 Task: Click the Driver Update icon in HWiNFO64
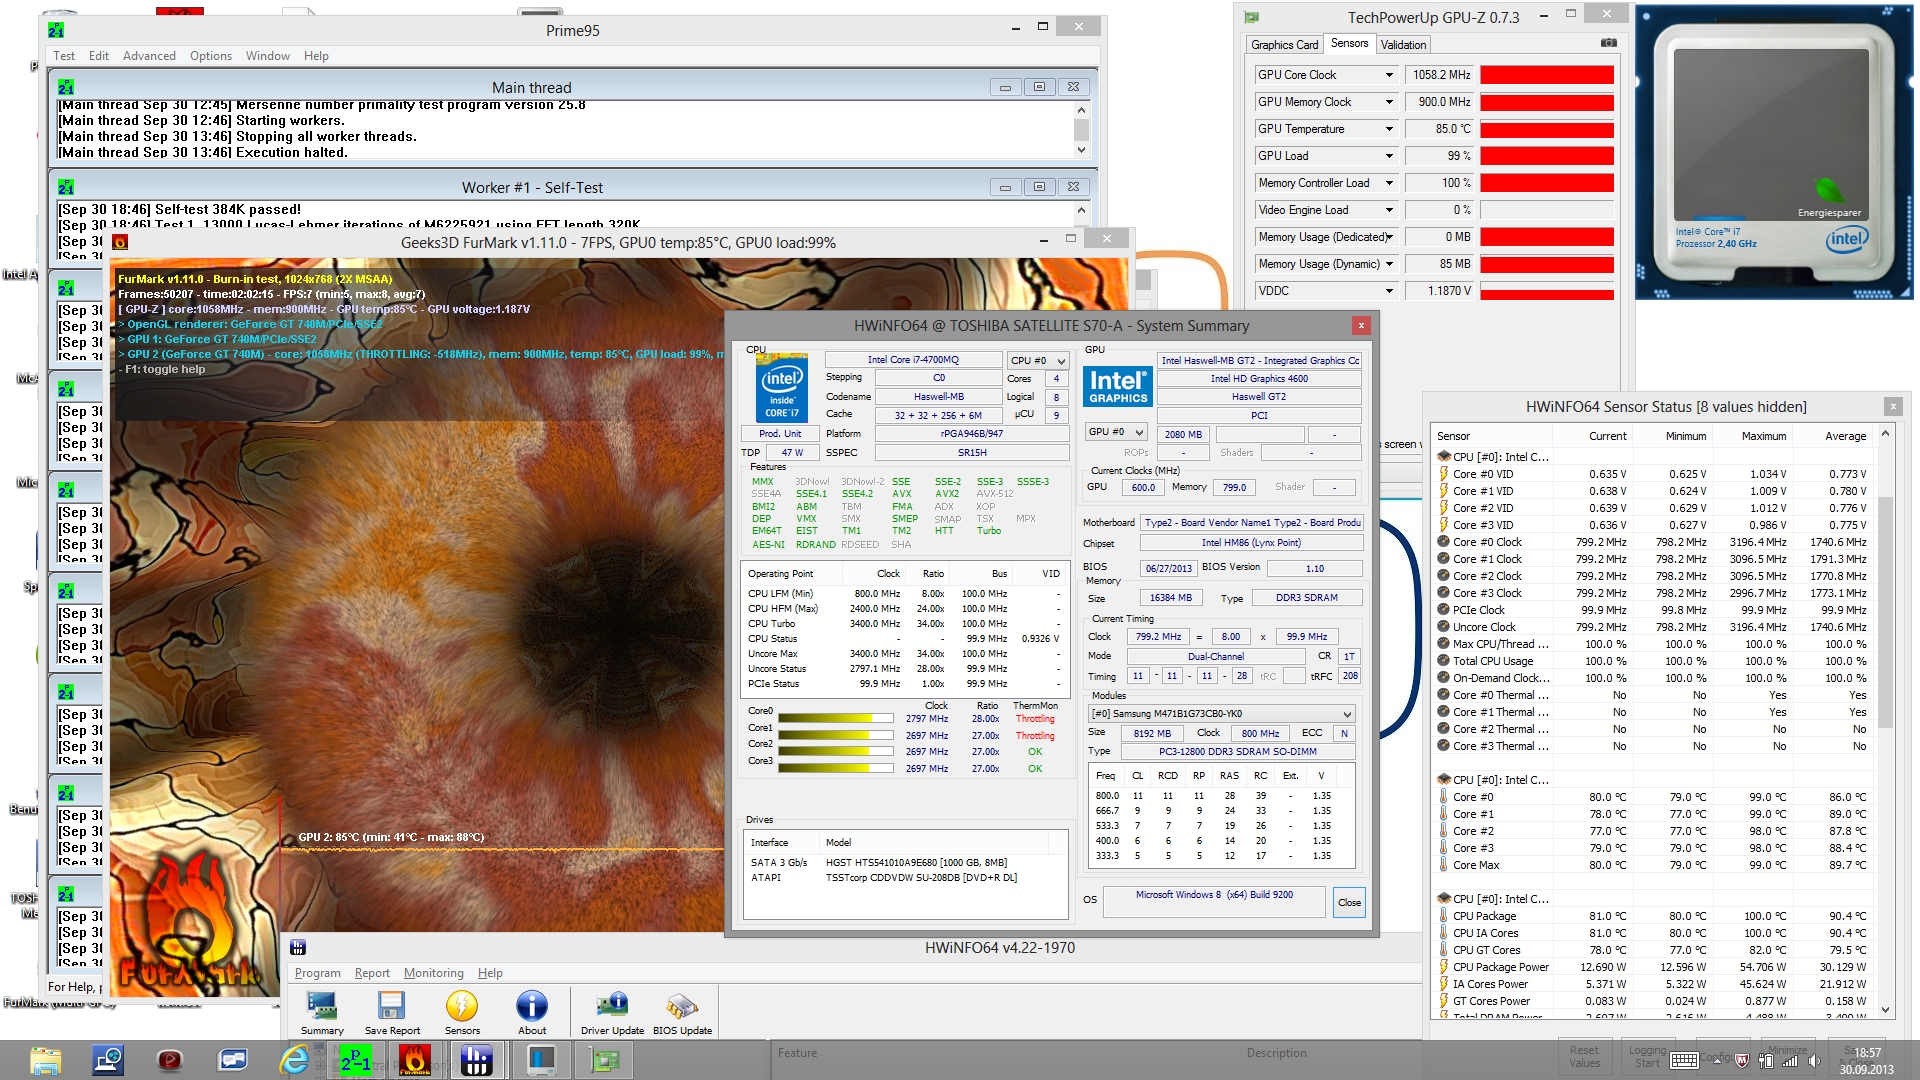coord(612,1006)
